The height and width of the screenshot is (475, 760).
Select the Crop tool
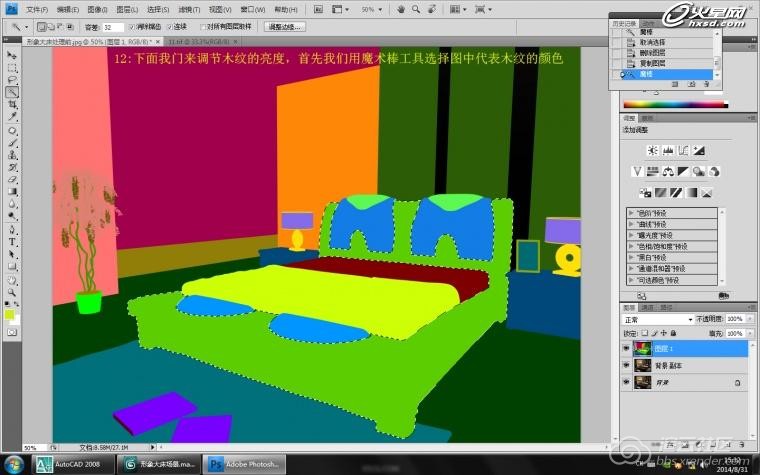click(12, 104)
